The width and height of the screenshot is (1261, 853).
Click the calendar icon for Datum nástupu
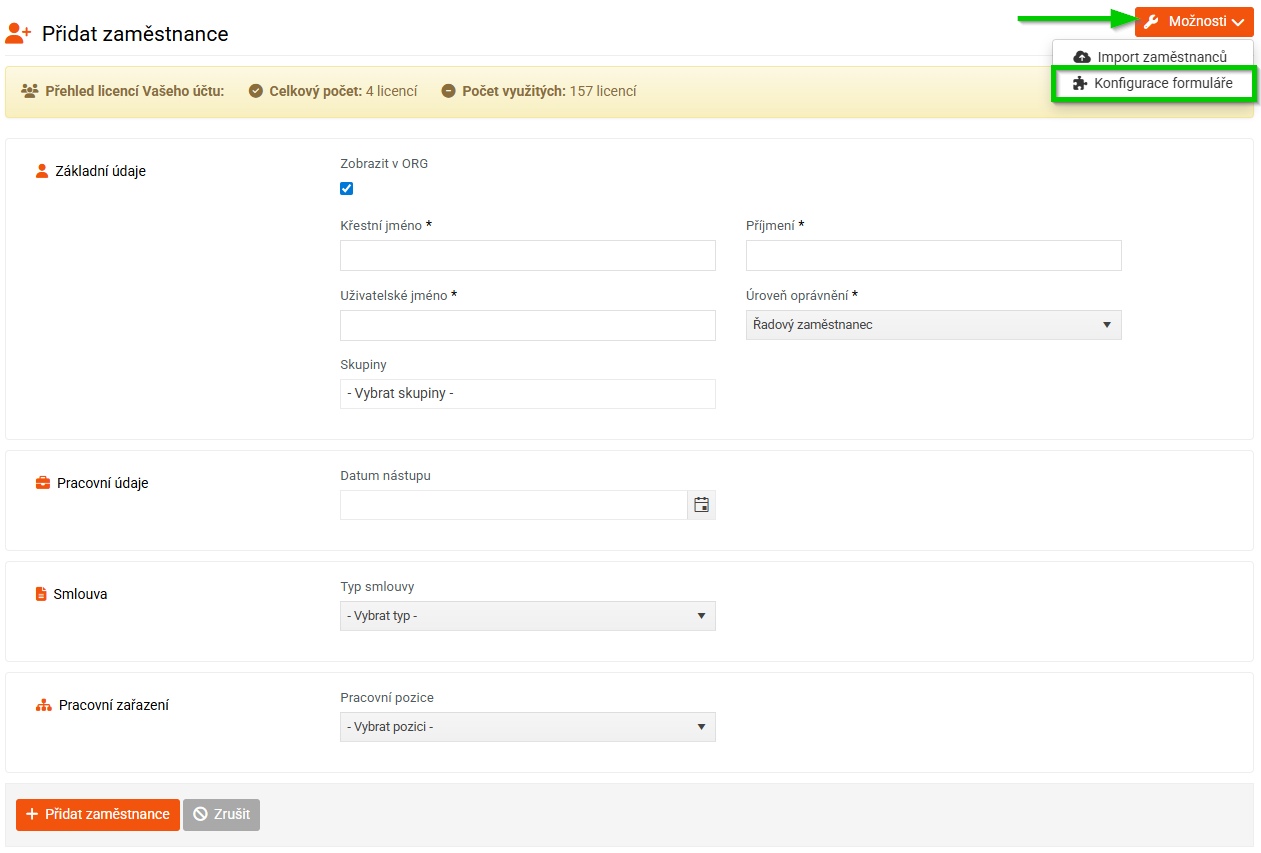pos(701,505)
